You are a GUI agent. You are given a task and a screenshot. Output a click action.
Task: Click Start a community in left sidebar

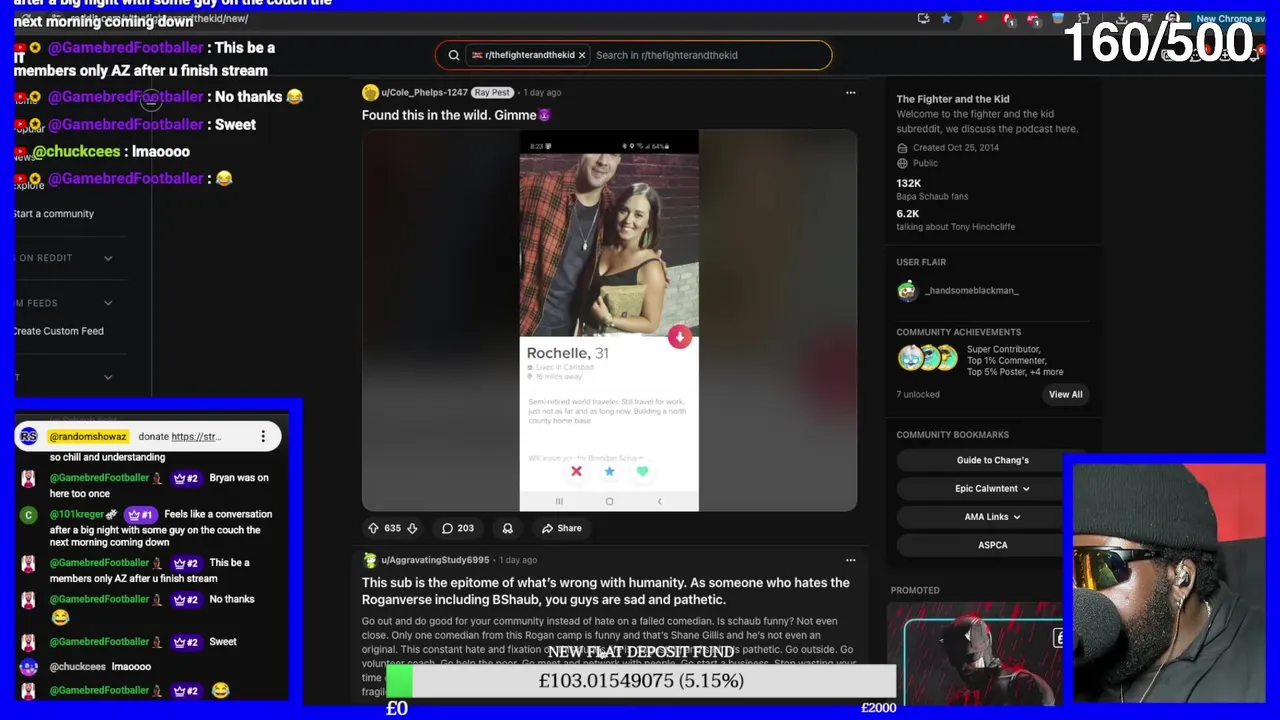pyautogui.click(x=54, y=214)
